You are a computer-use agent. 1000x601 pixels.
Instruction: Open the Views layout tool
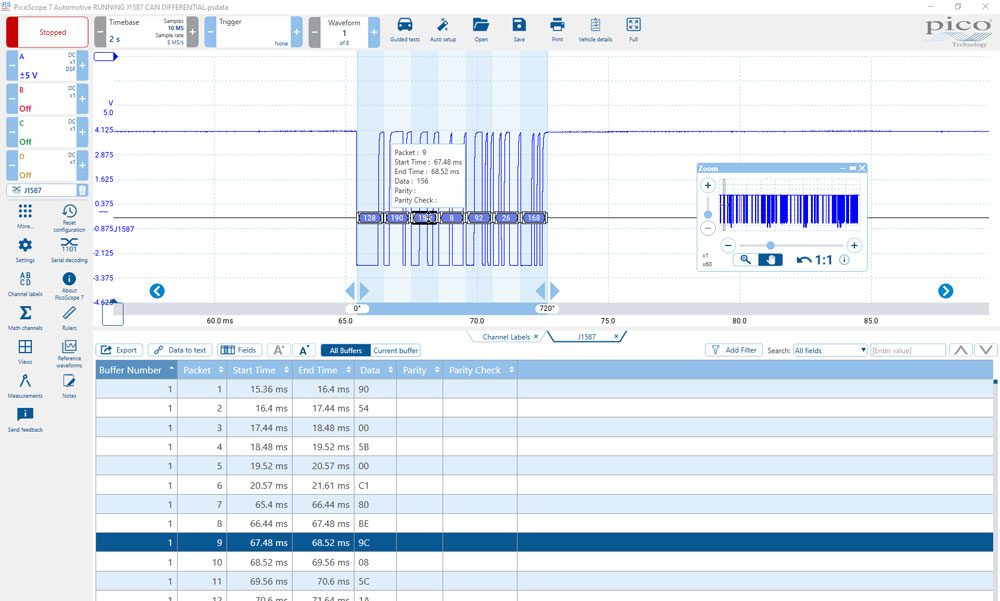[25, 352]
